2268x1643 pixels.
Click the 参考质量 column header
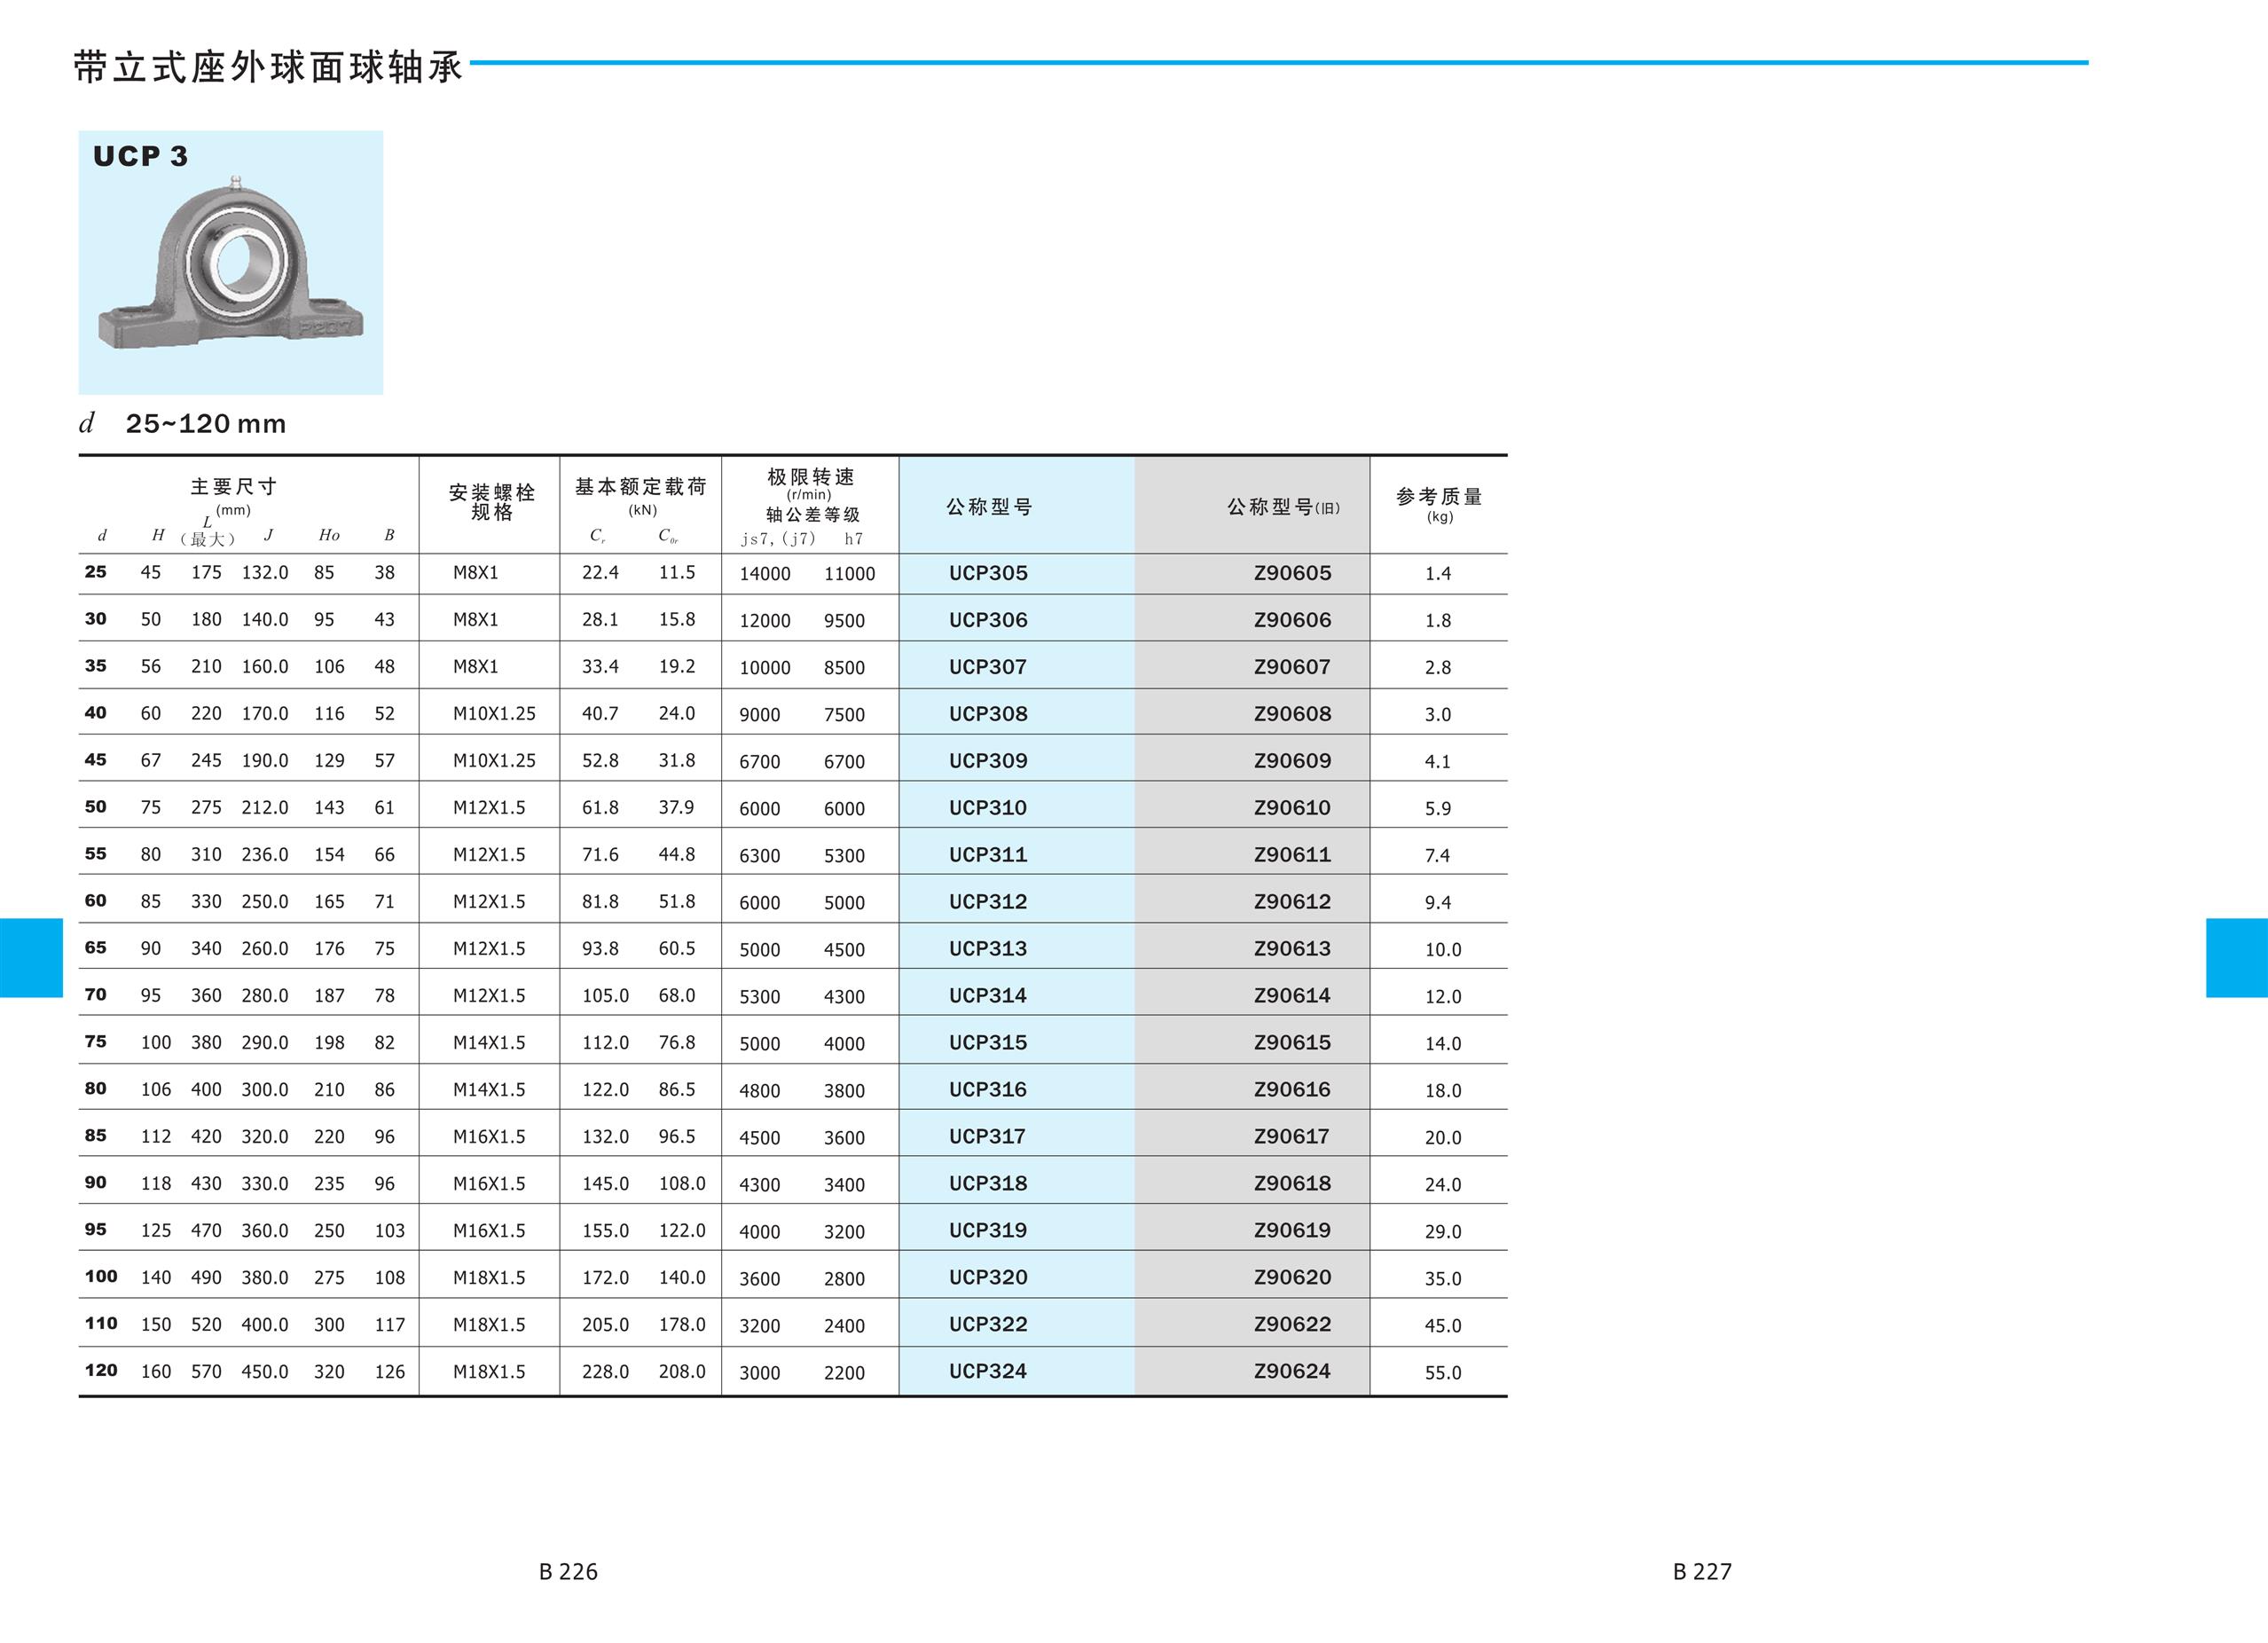(1439, 497)
